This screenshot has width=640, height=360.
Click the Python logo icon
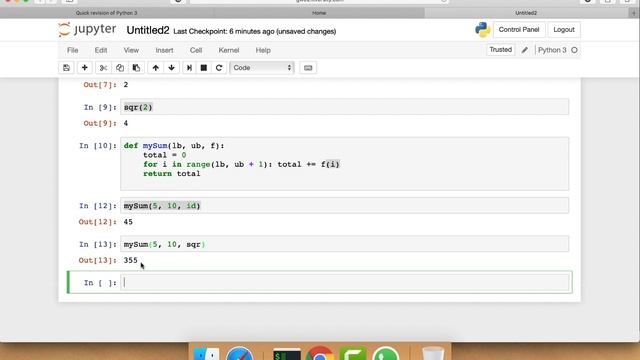pyautogui.click(x=482, y=30)
